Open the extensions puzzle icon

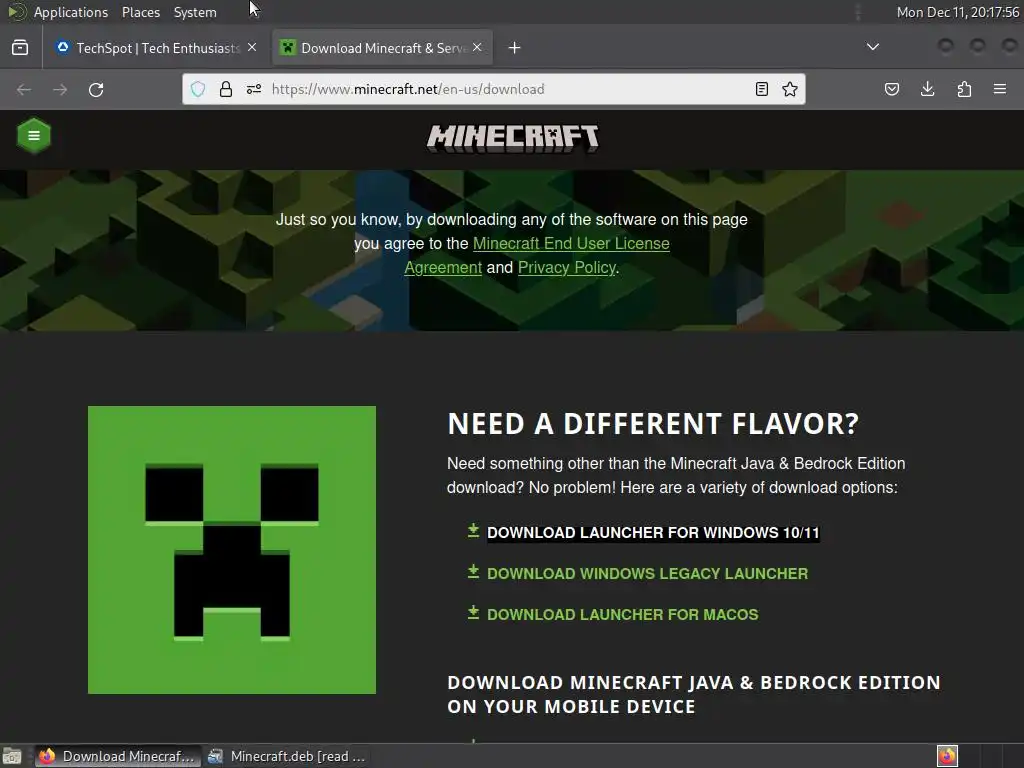pos(964,89)
